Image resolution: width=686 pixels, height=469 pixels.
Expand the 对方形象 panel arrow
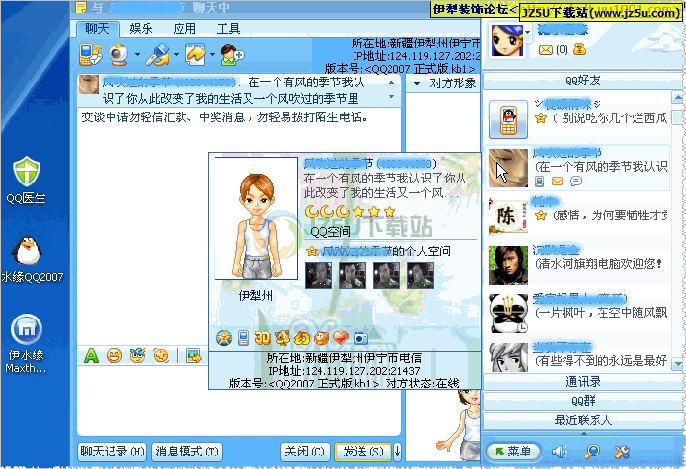[x=417, y=83]
